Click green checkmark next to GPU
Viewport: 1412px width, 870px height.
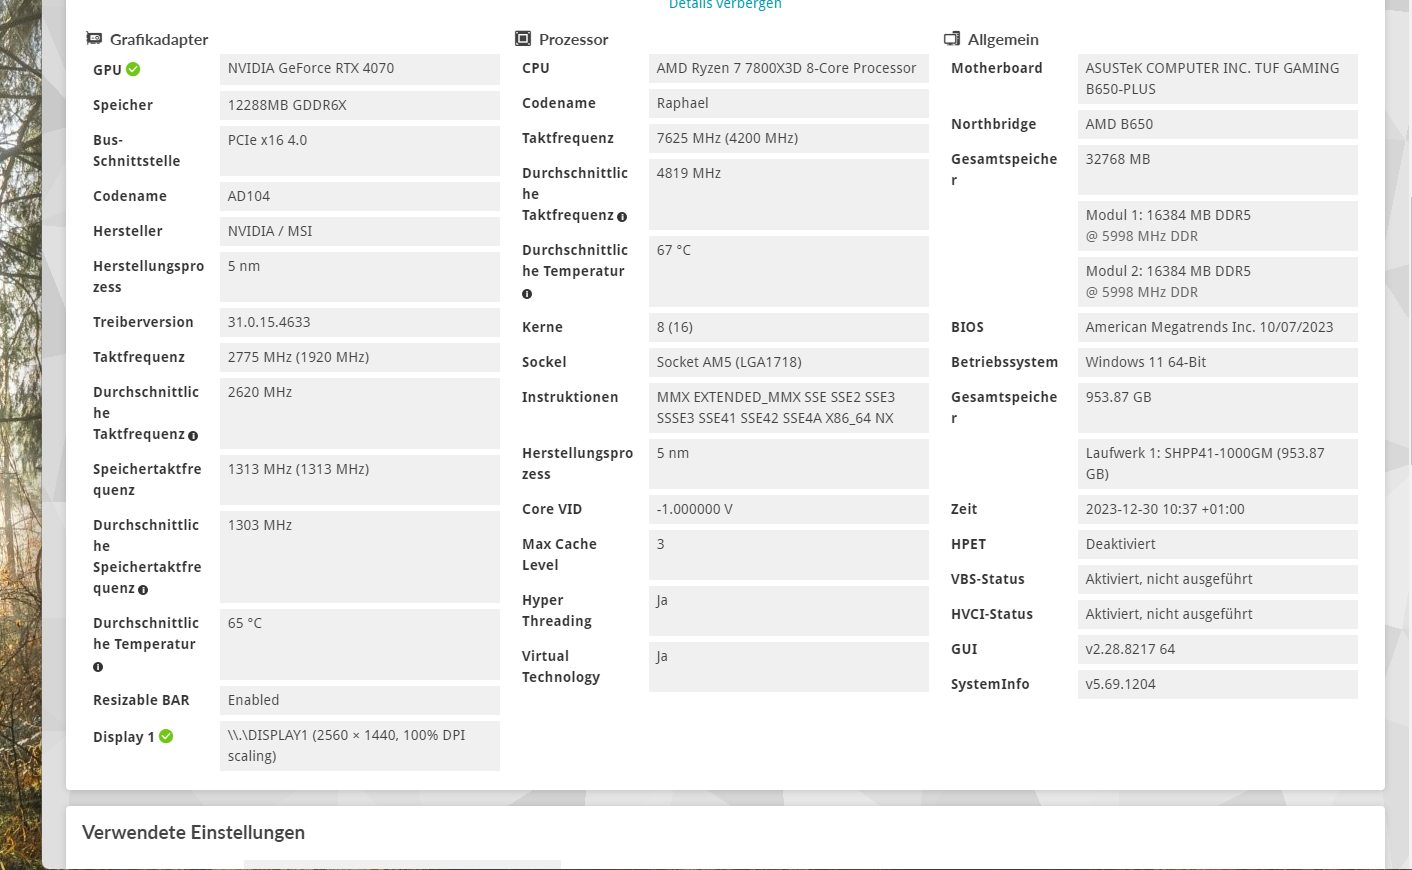133,70
